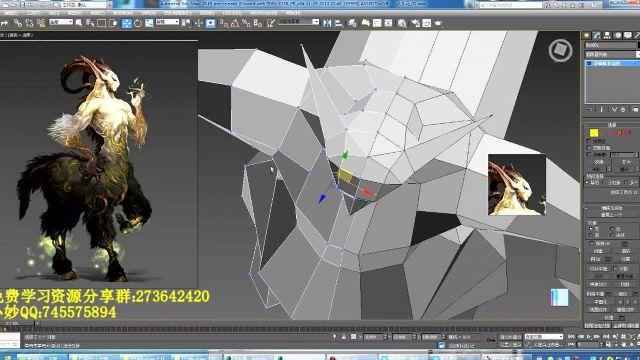Image resolution: width=640 pixels, height=360 pixels.
Task: Click the Use Pivot Point Center icon
Action: tap(186, 23)
